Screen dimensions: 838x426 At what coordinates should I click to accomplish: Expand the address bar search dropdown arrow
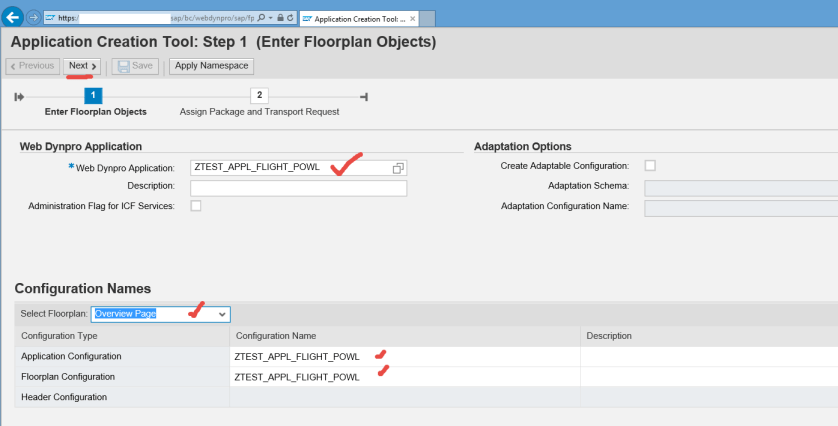tap(269, 18)
